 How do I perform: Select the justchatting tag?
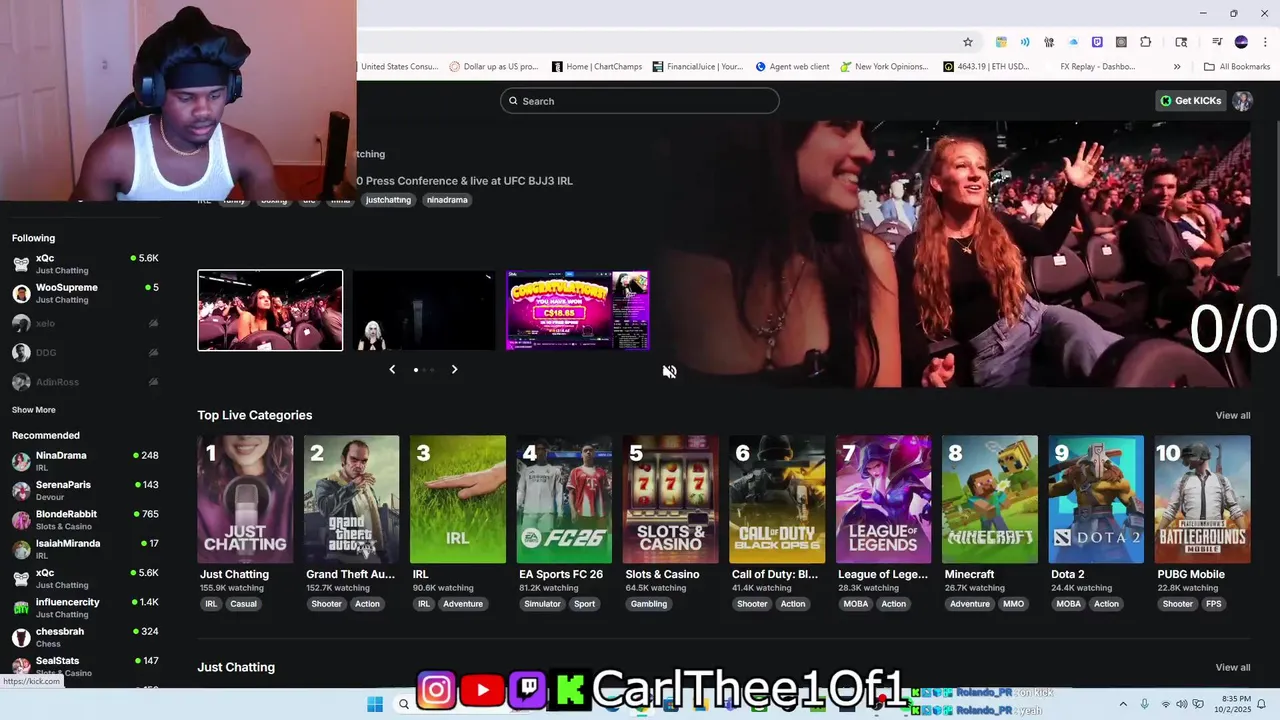[388, 200]
